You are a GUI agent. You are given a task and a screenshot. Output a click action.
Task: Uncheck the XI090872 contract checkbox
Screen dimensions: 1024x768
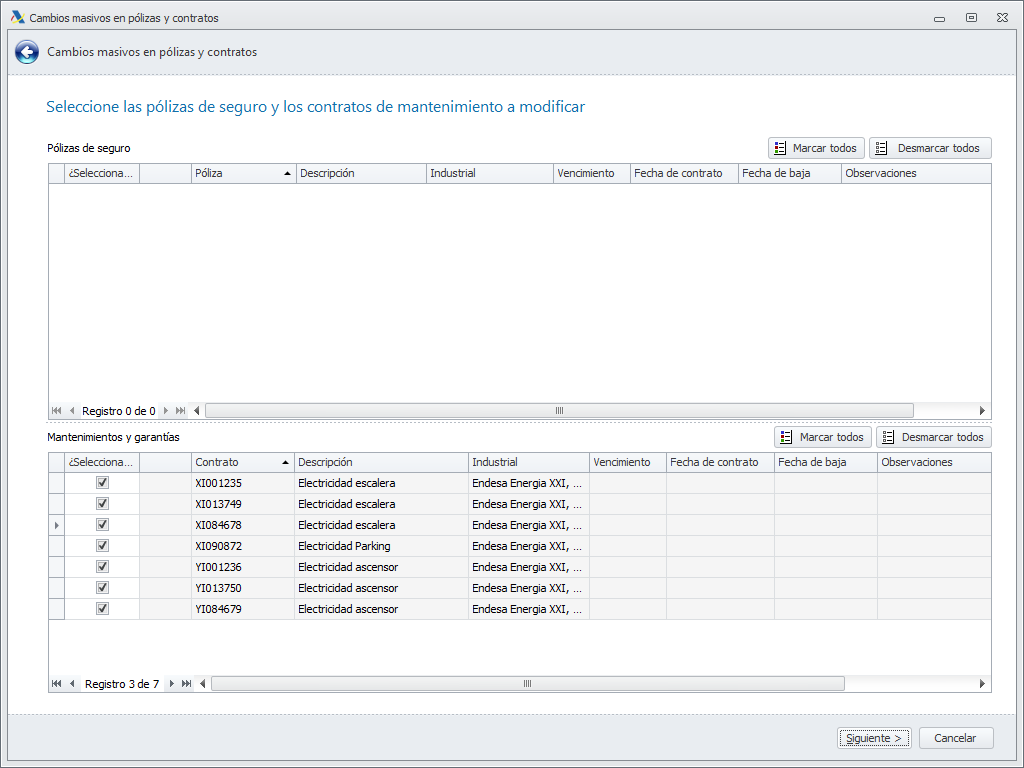102,545
